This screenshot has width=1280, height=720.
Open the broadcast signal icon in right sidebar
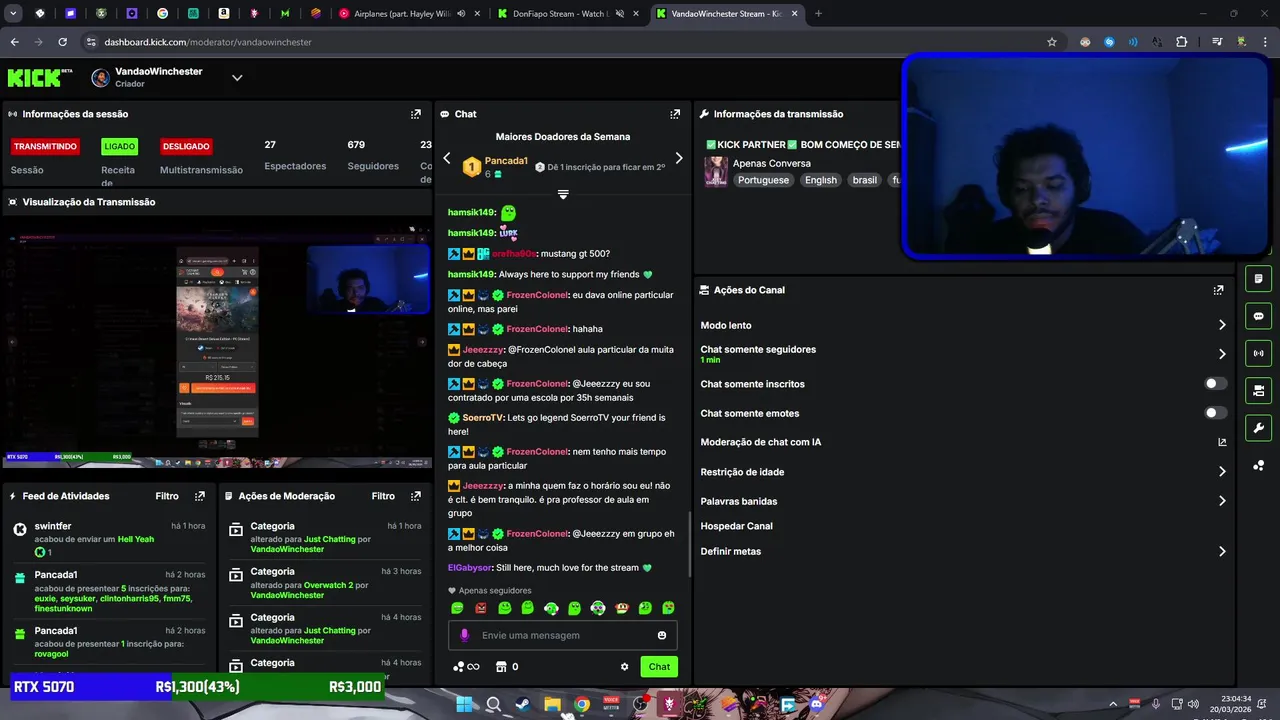click(x=1258, y=353)
